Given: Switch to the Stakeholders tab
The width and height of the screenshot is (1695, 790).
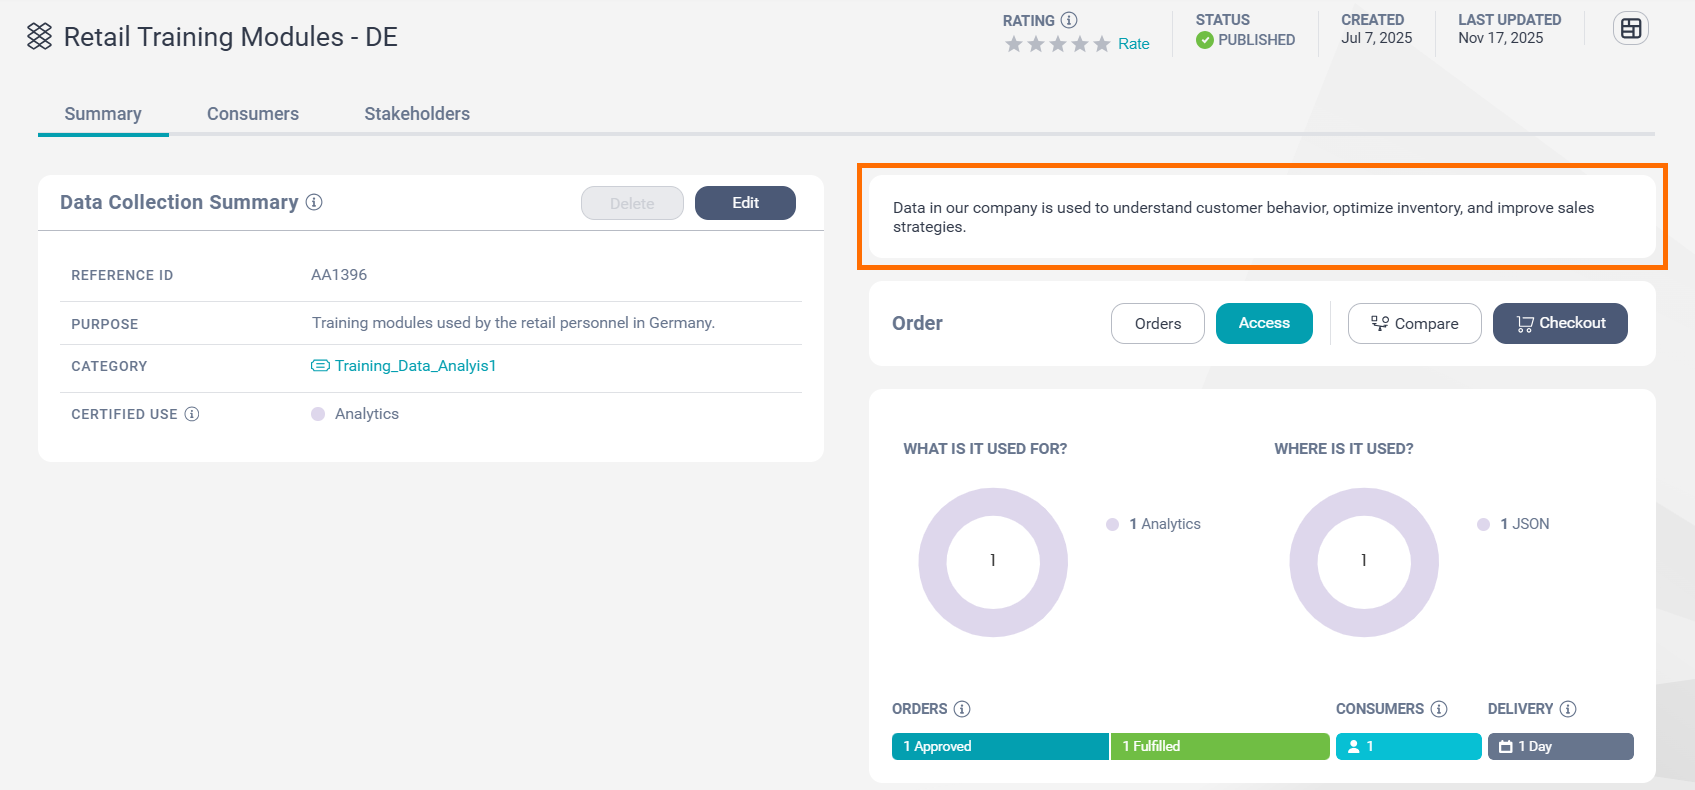Looking at the screenshot, I should click(x=417, y=114).
